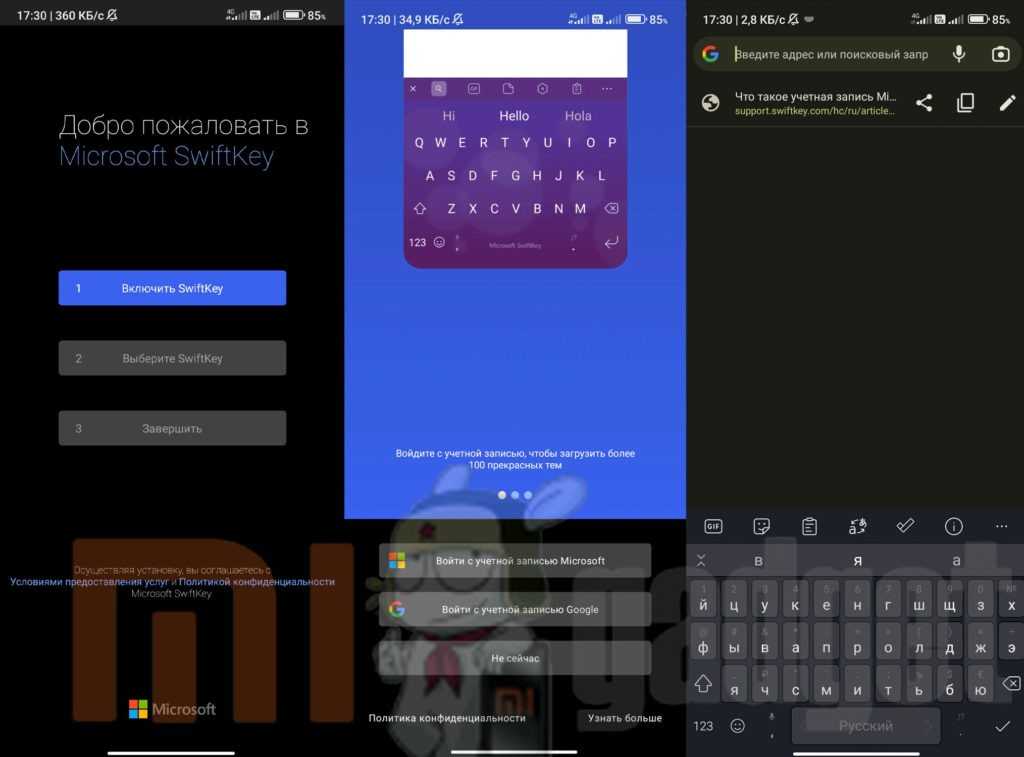This screenshot has width=1024, height=757.
Task: Expand the three-dots toolbar overflow menu
Action: tap(1001, 526)
